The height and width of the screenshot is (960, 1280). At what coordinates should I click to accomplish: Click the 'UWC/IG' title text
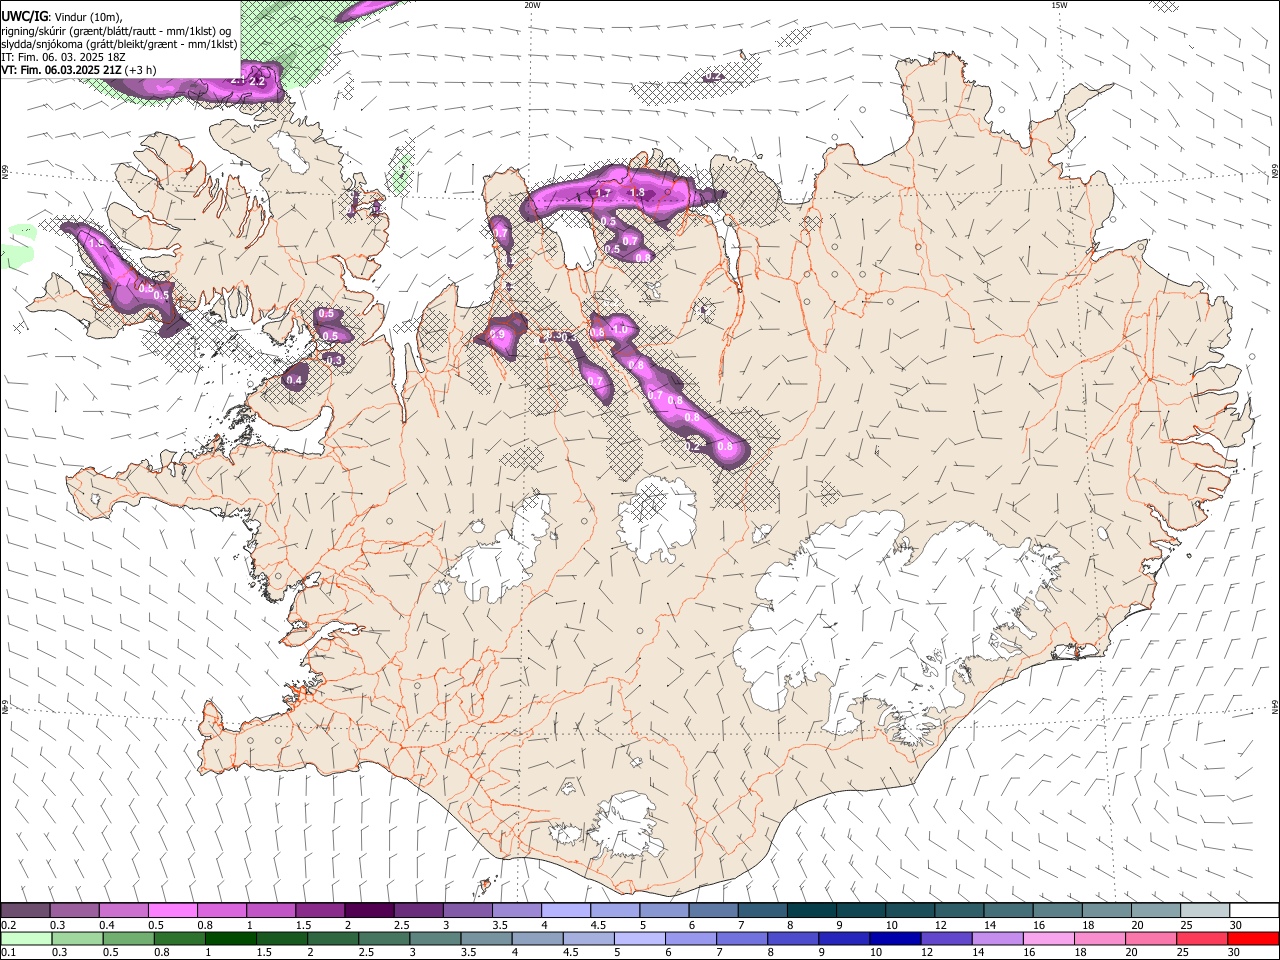(x=23, y=16)
